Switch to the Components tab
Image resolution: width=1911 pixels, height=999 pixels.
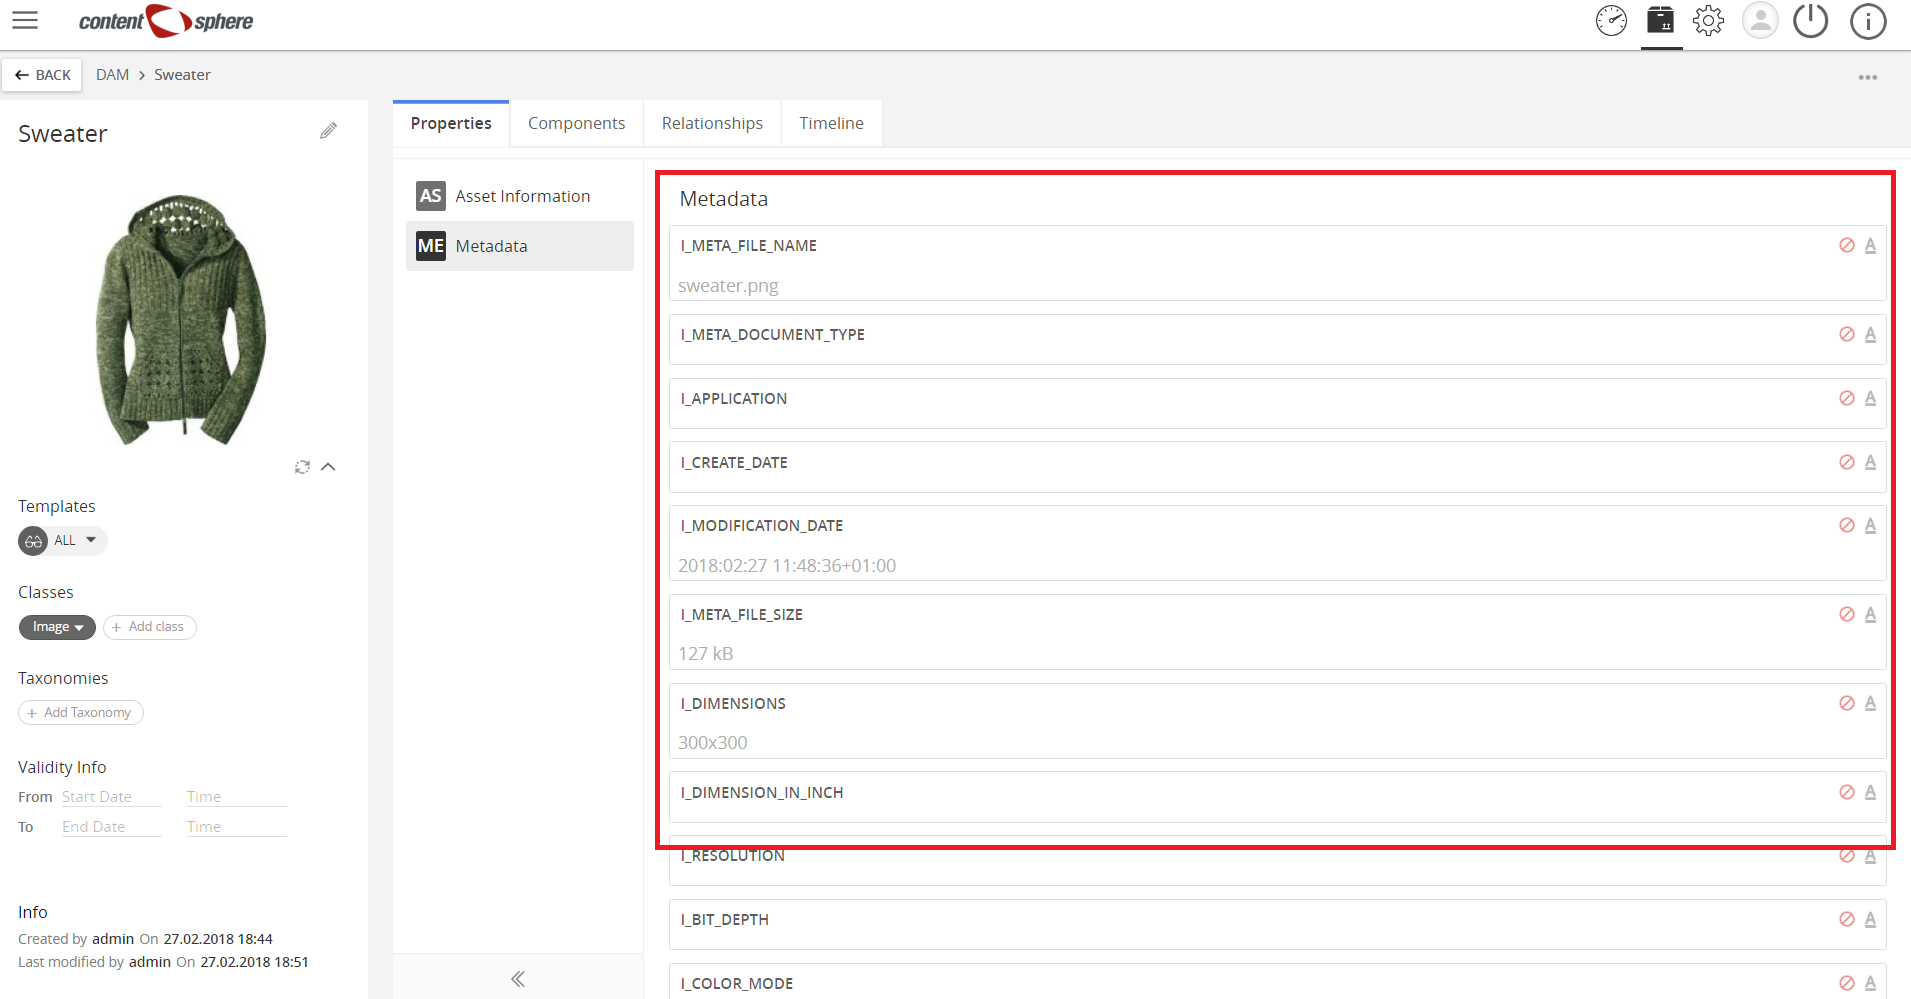tap(576, 123)
